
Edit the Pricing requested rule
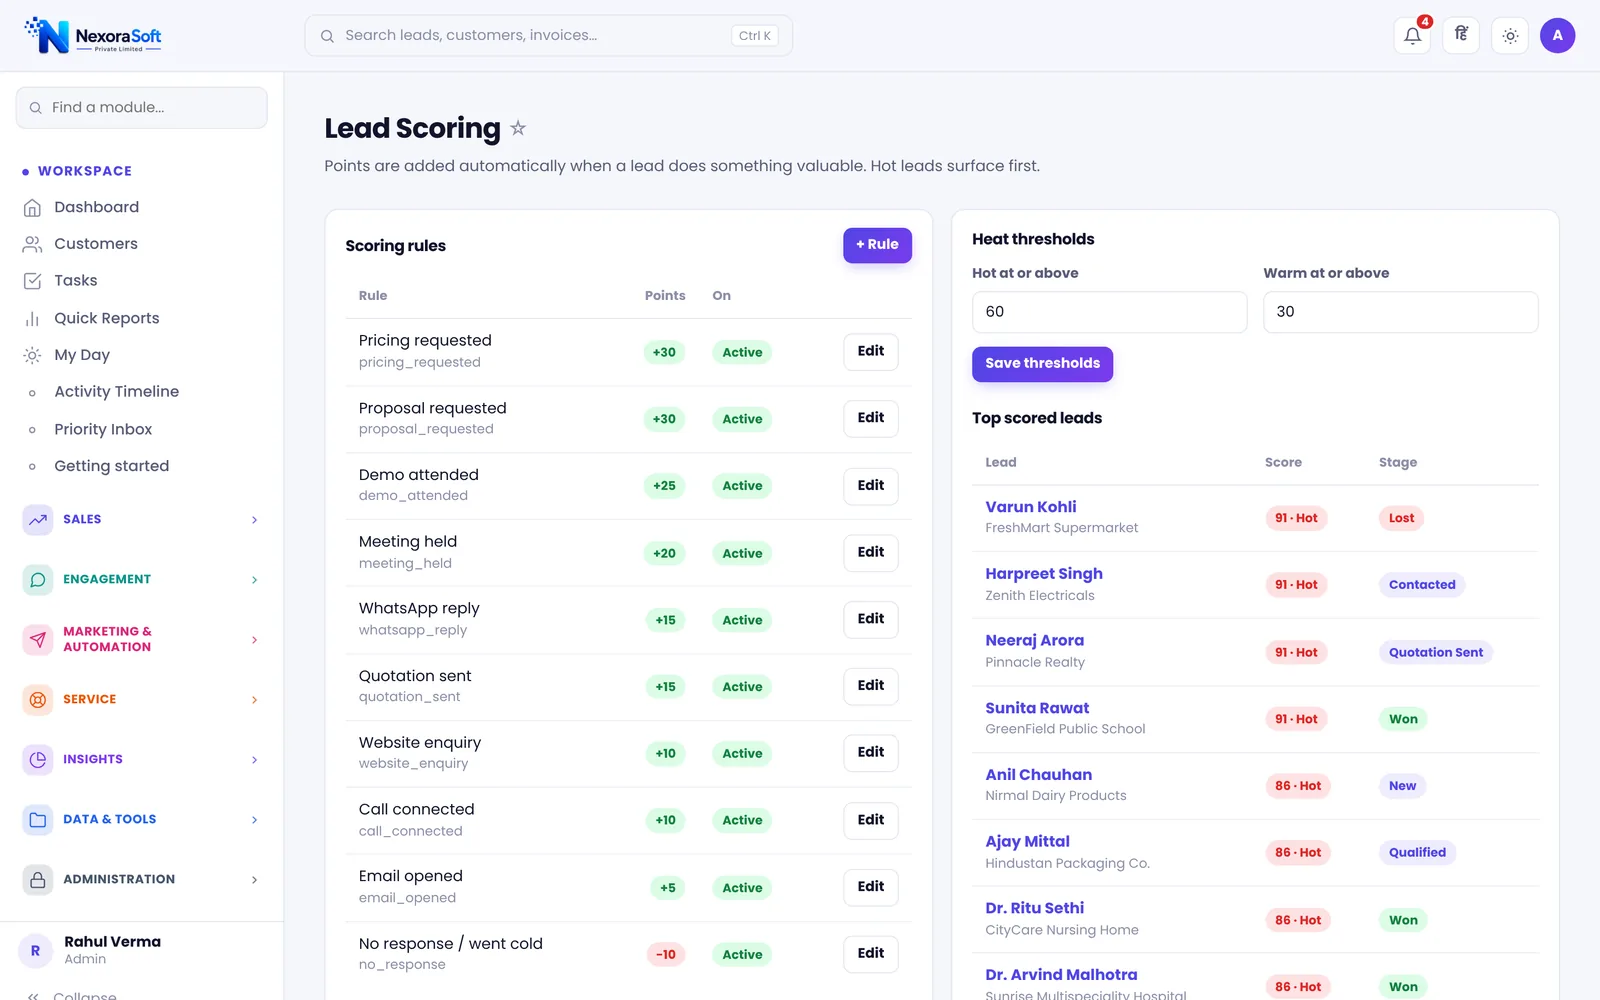click(x=871, y=351)
